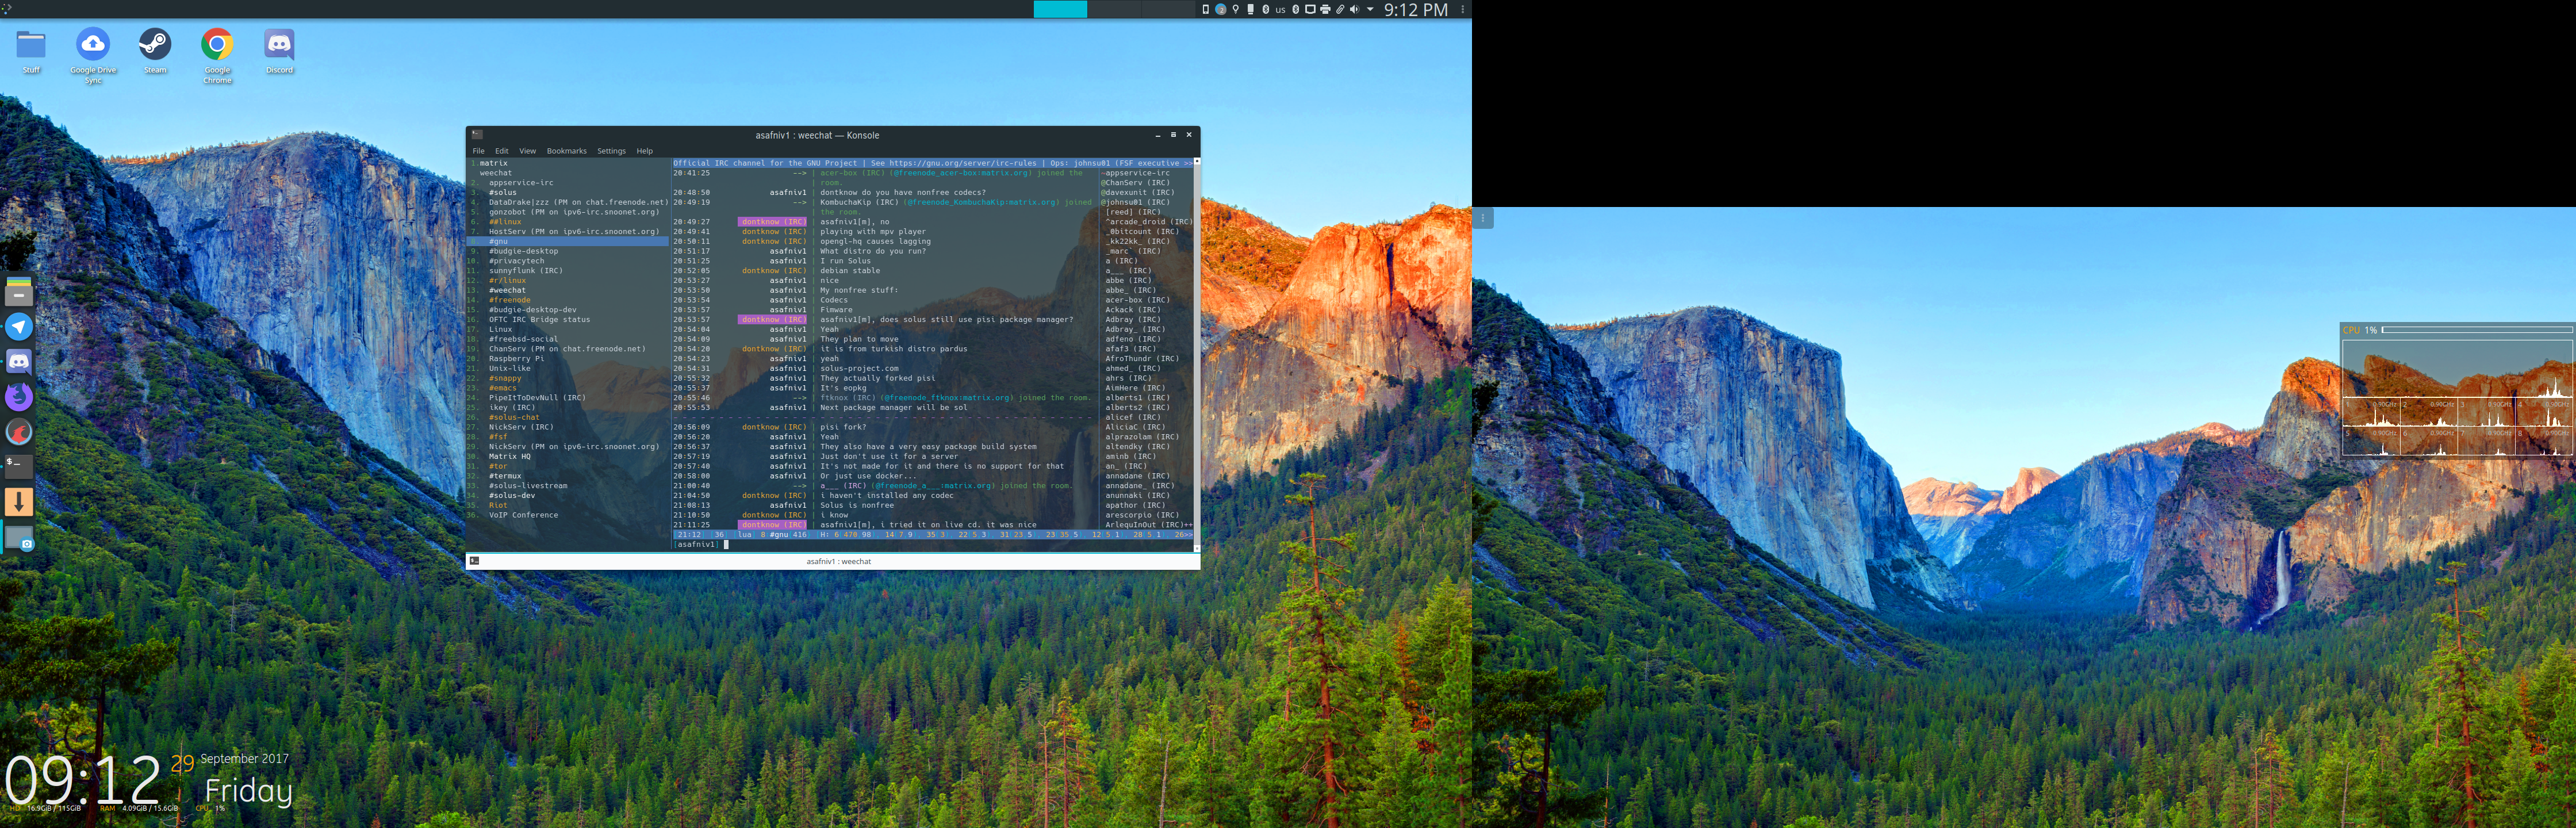Select OFTC IRC Bridge status buffer
Viewport: 2576px width, 828px height.
coord(539,319)
